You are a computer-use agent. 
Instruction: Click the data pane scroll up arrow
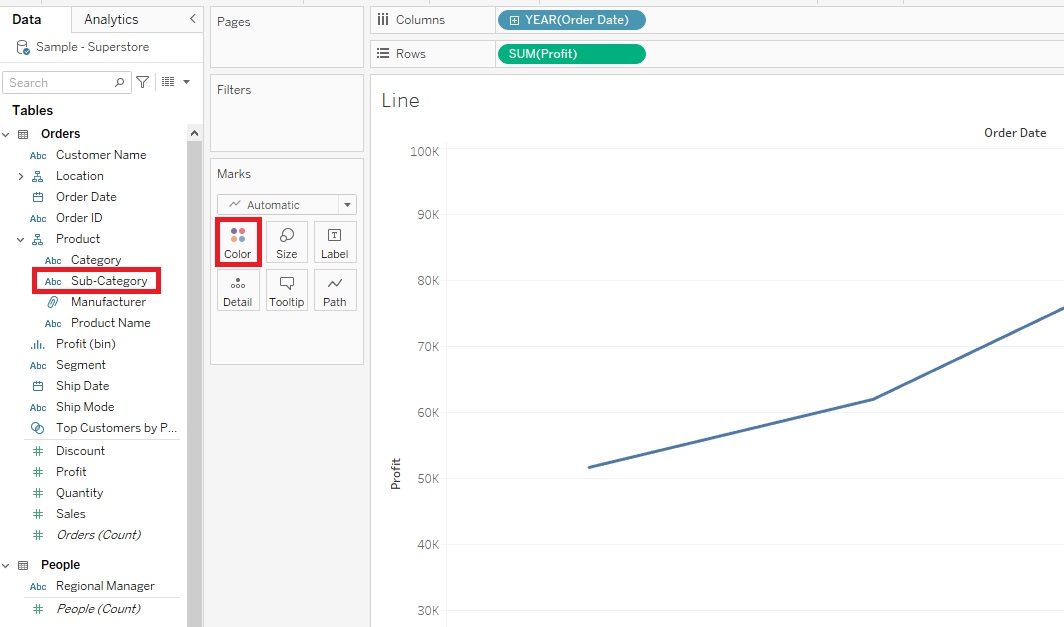tap(194, 134)
